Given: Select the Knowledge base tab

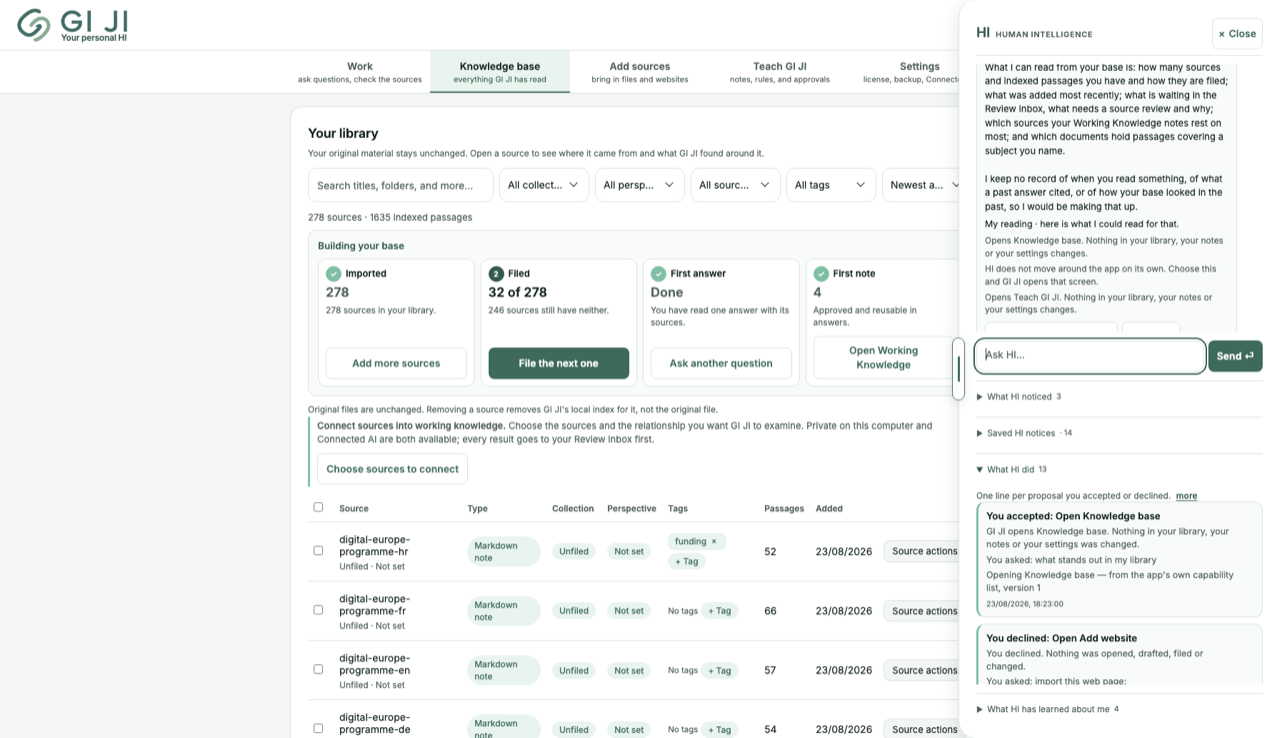Looking at the screenshot, I should pos(500,72).
